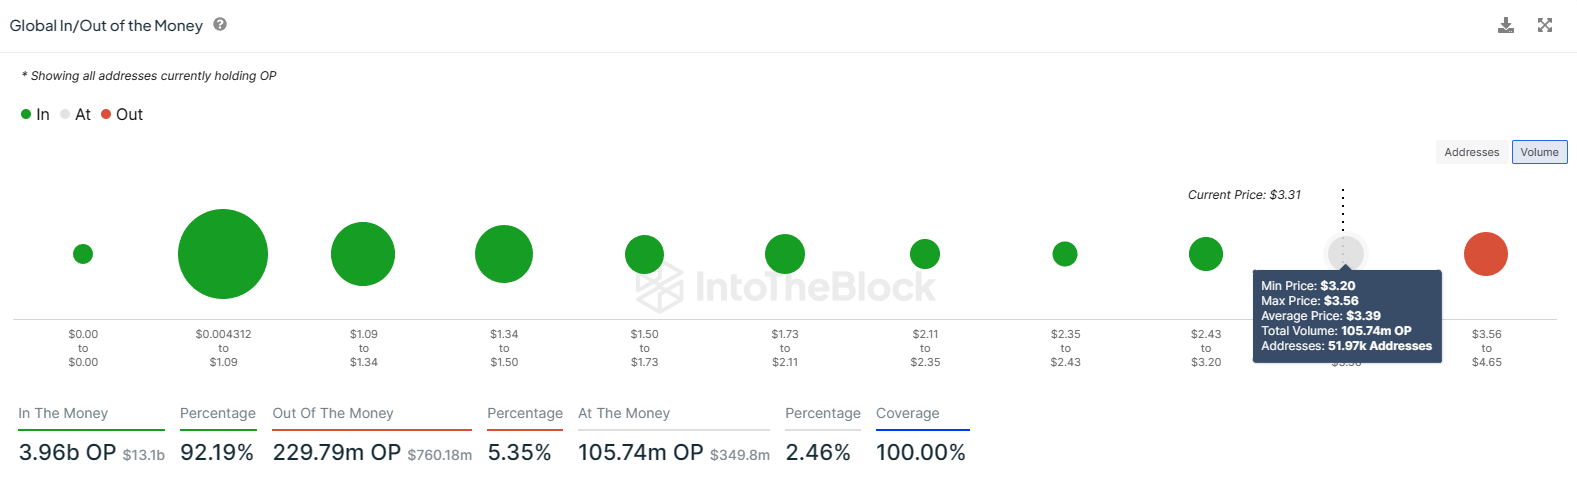The width and height of the screenshot is (1577, 490).
Task: Click the gray At the Money bubble
Action: point(1345,252)
